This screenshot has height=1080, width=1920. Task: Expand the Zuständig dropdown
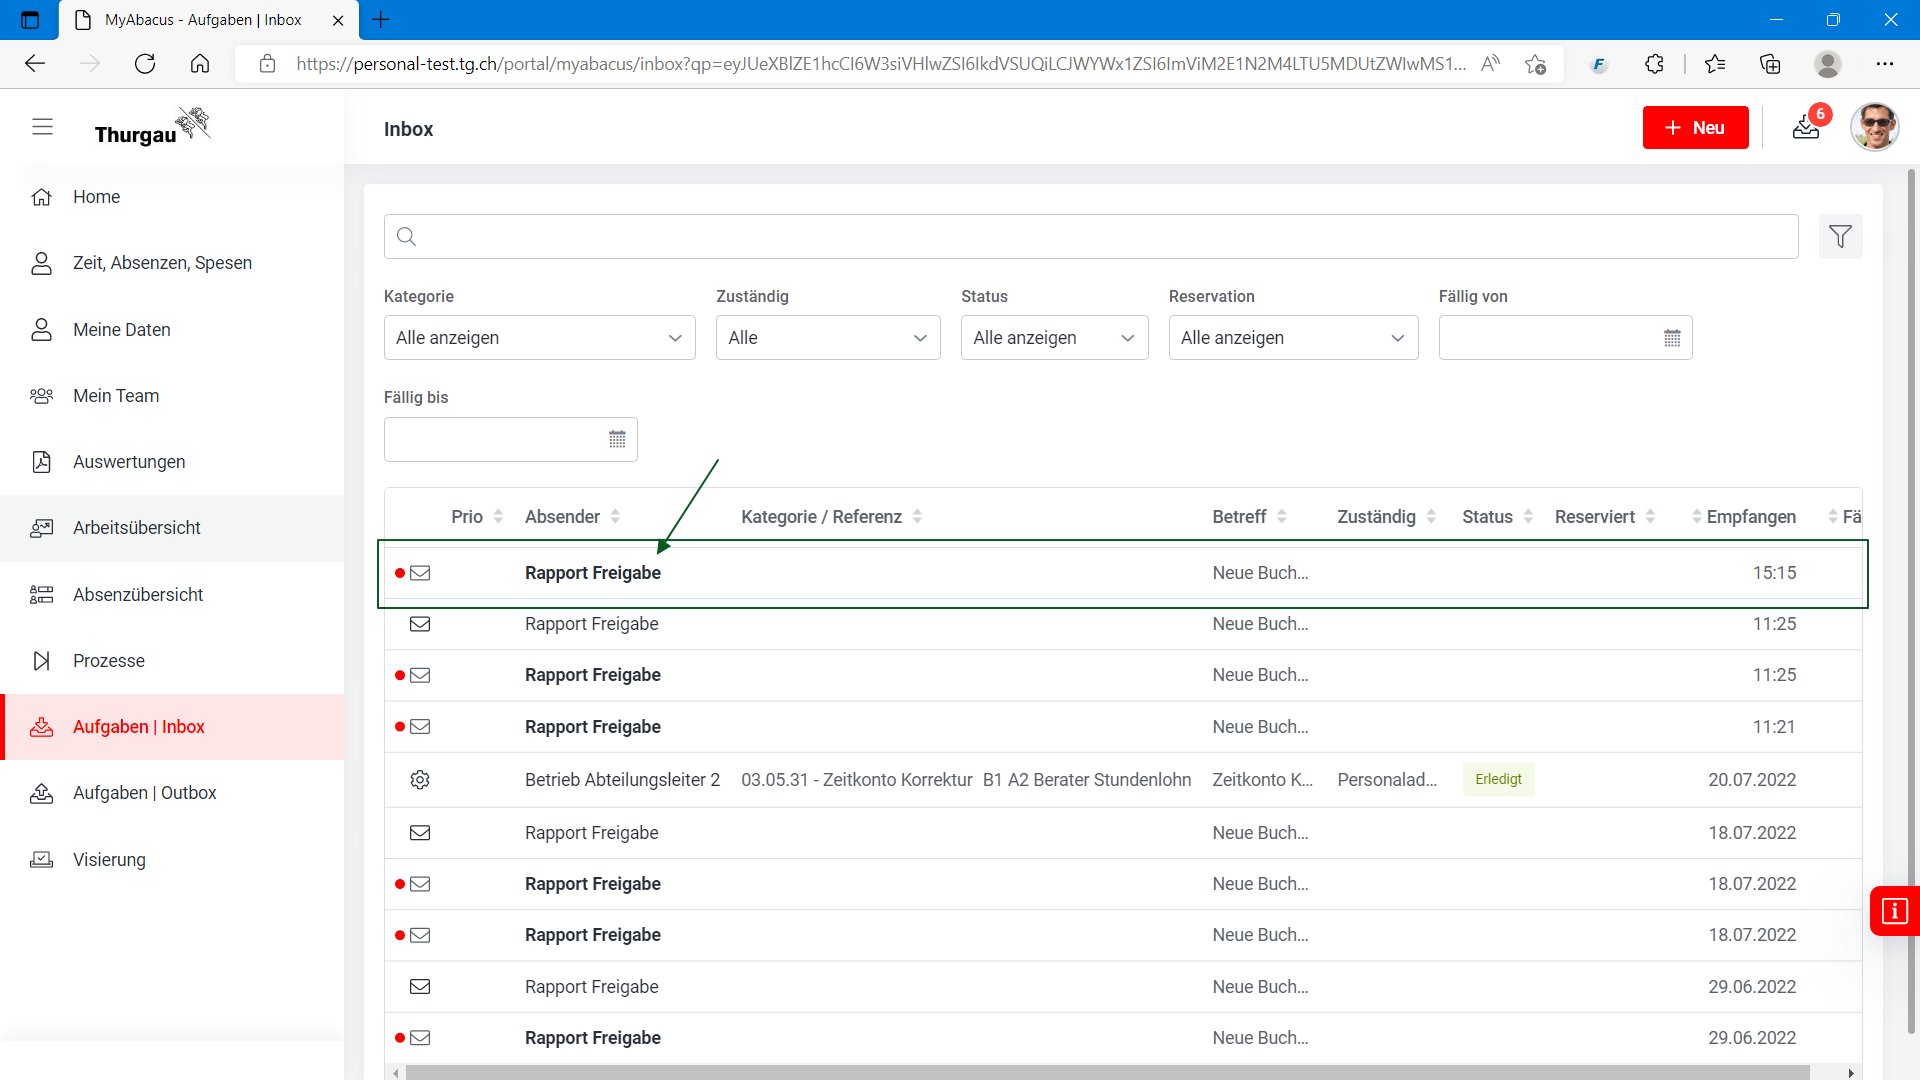click(x=827, y=338)
